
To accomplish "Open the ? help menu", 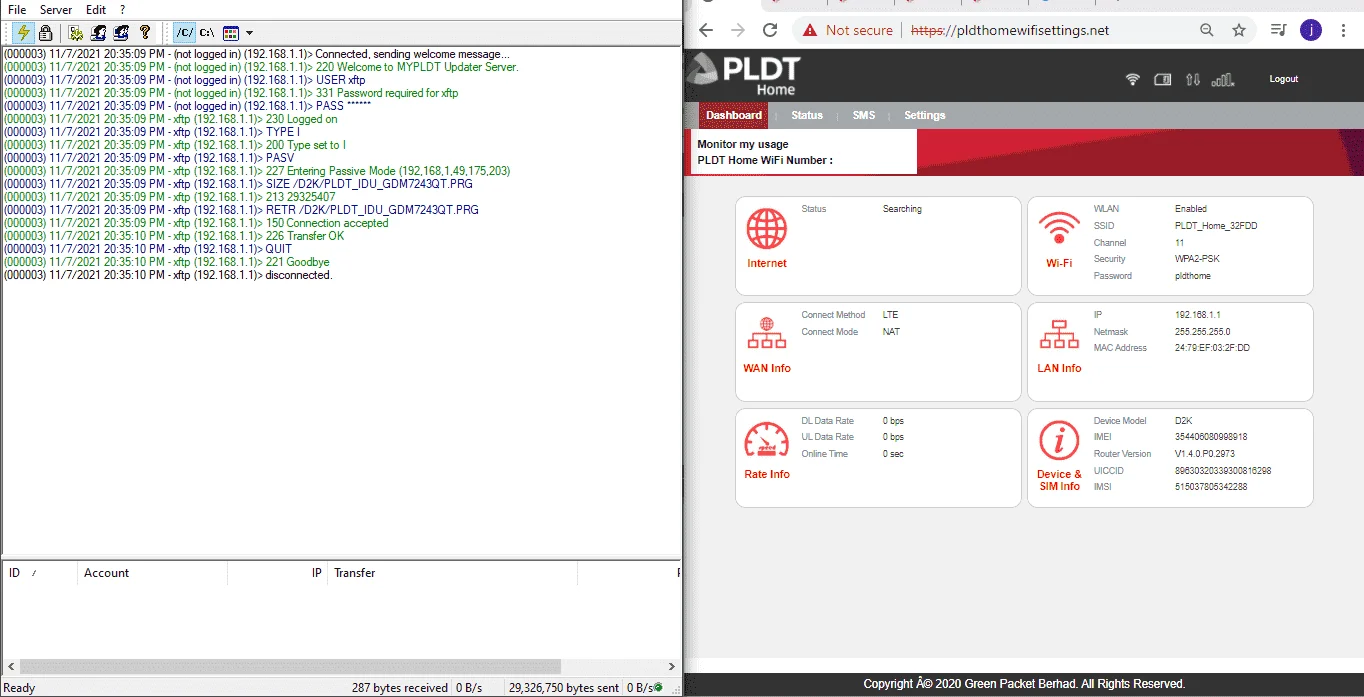I will (x=123, y=10).
